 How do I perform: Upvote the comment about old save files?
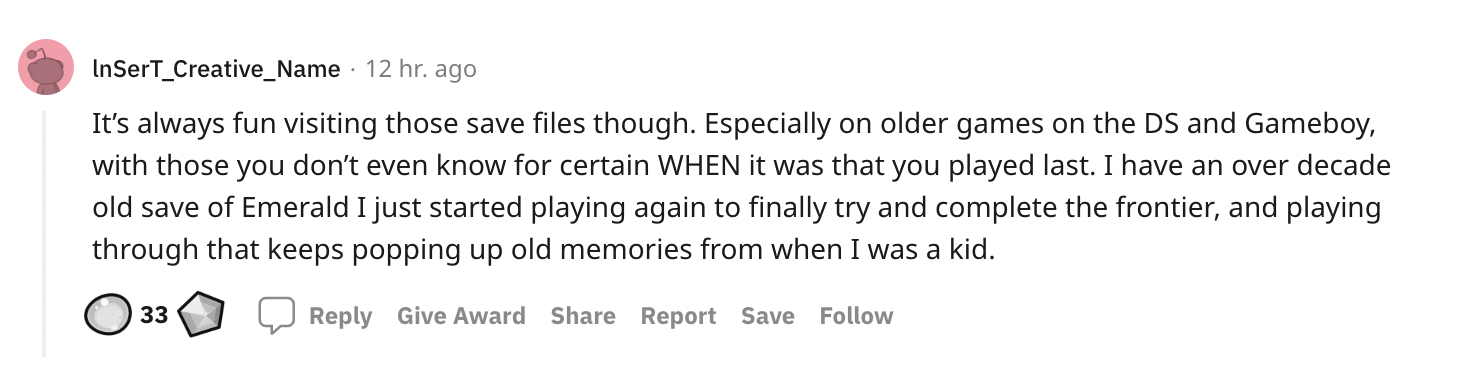(110, 316)
